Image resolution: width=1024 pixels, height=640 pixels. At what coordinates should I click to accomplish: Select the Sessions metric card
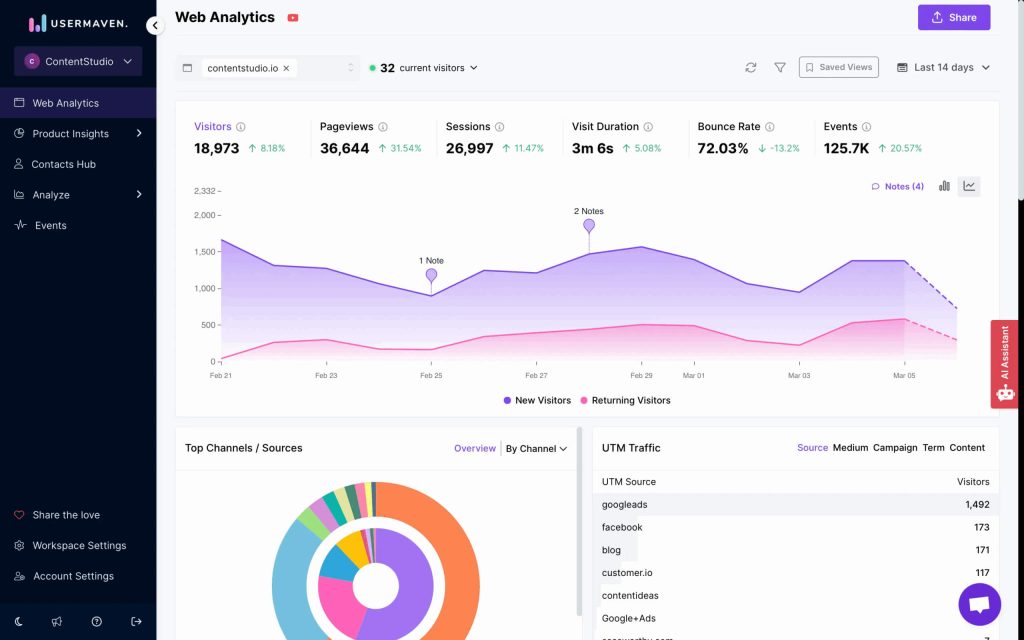(494, 138)
